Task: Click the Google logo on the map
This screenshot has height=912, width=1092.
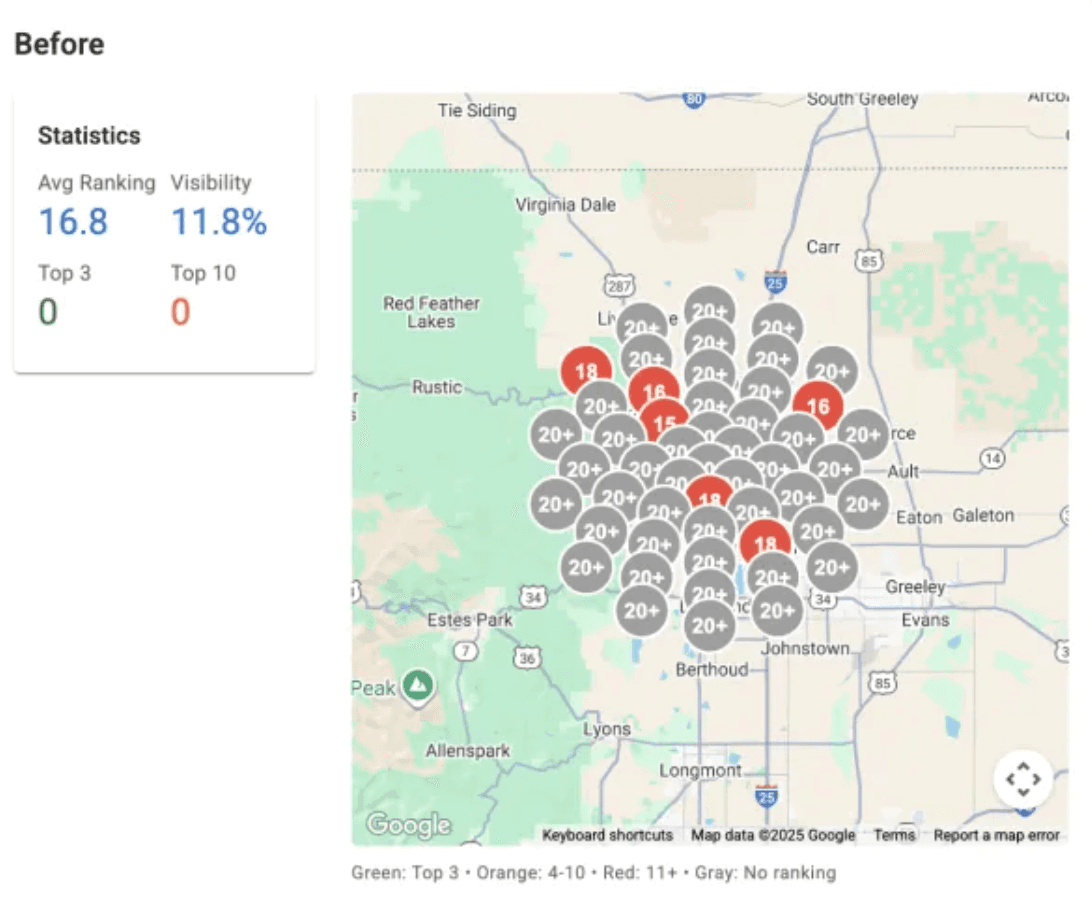Action: [x=408, y=826]
